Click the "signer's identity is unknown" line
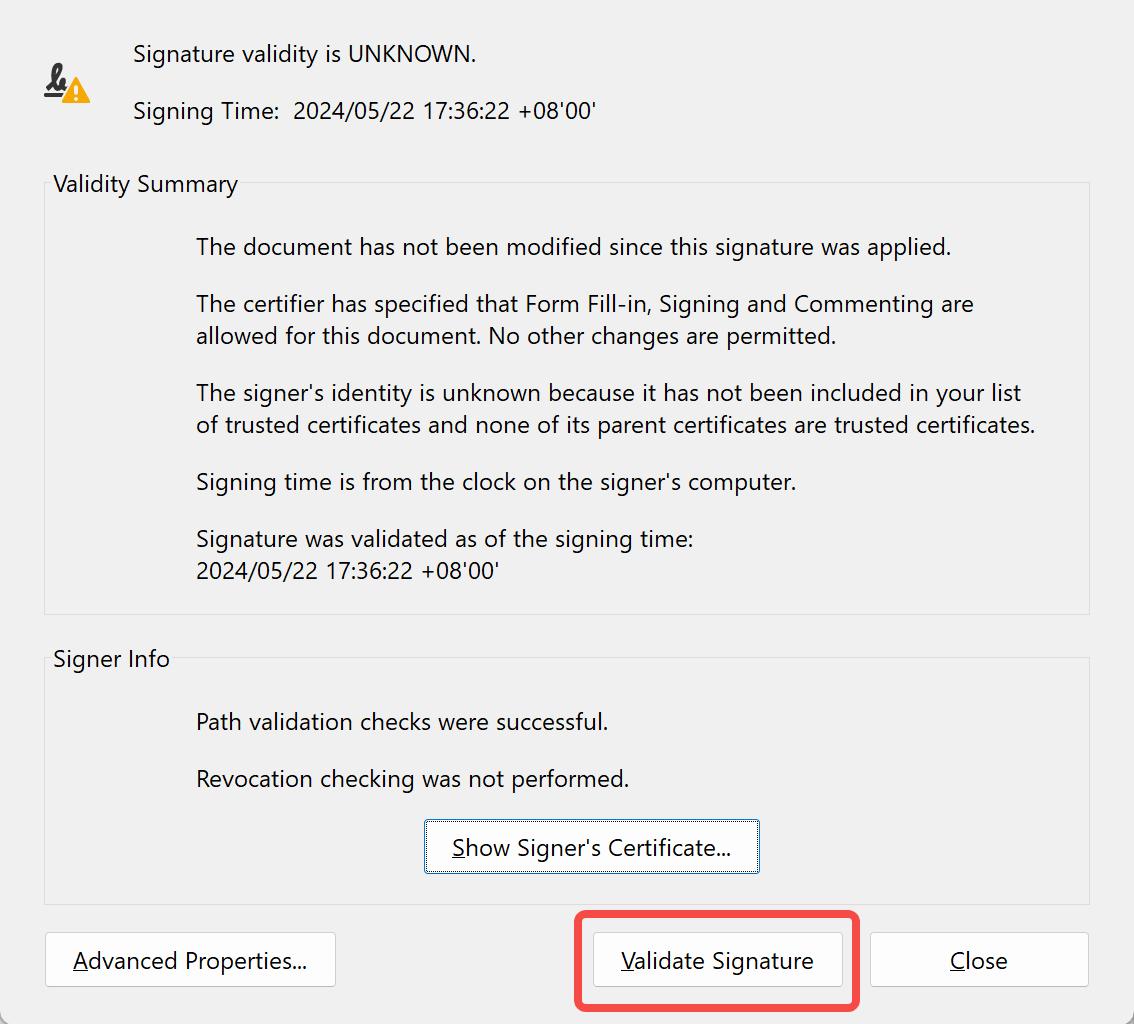The height and width of the screenshot is (1024, 1134). (x=608, y=393)
